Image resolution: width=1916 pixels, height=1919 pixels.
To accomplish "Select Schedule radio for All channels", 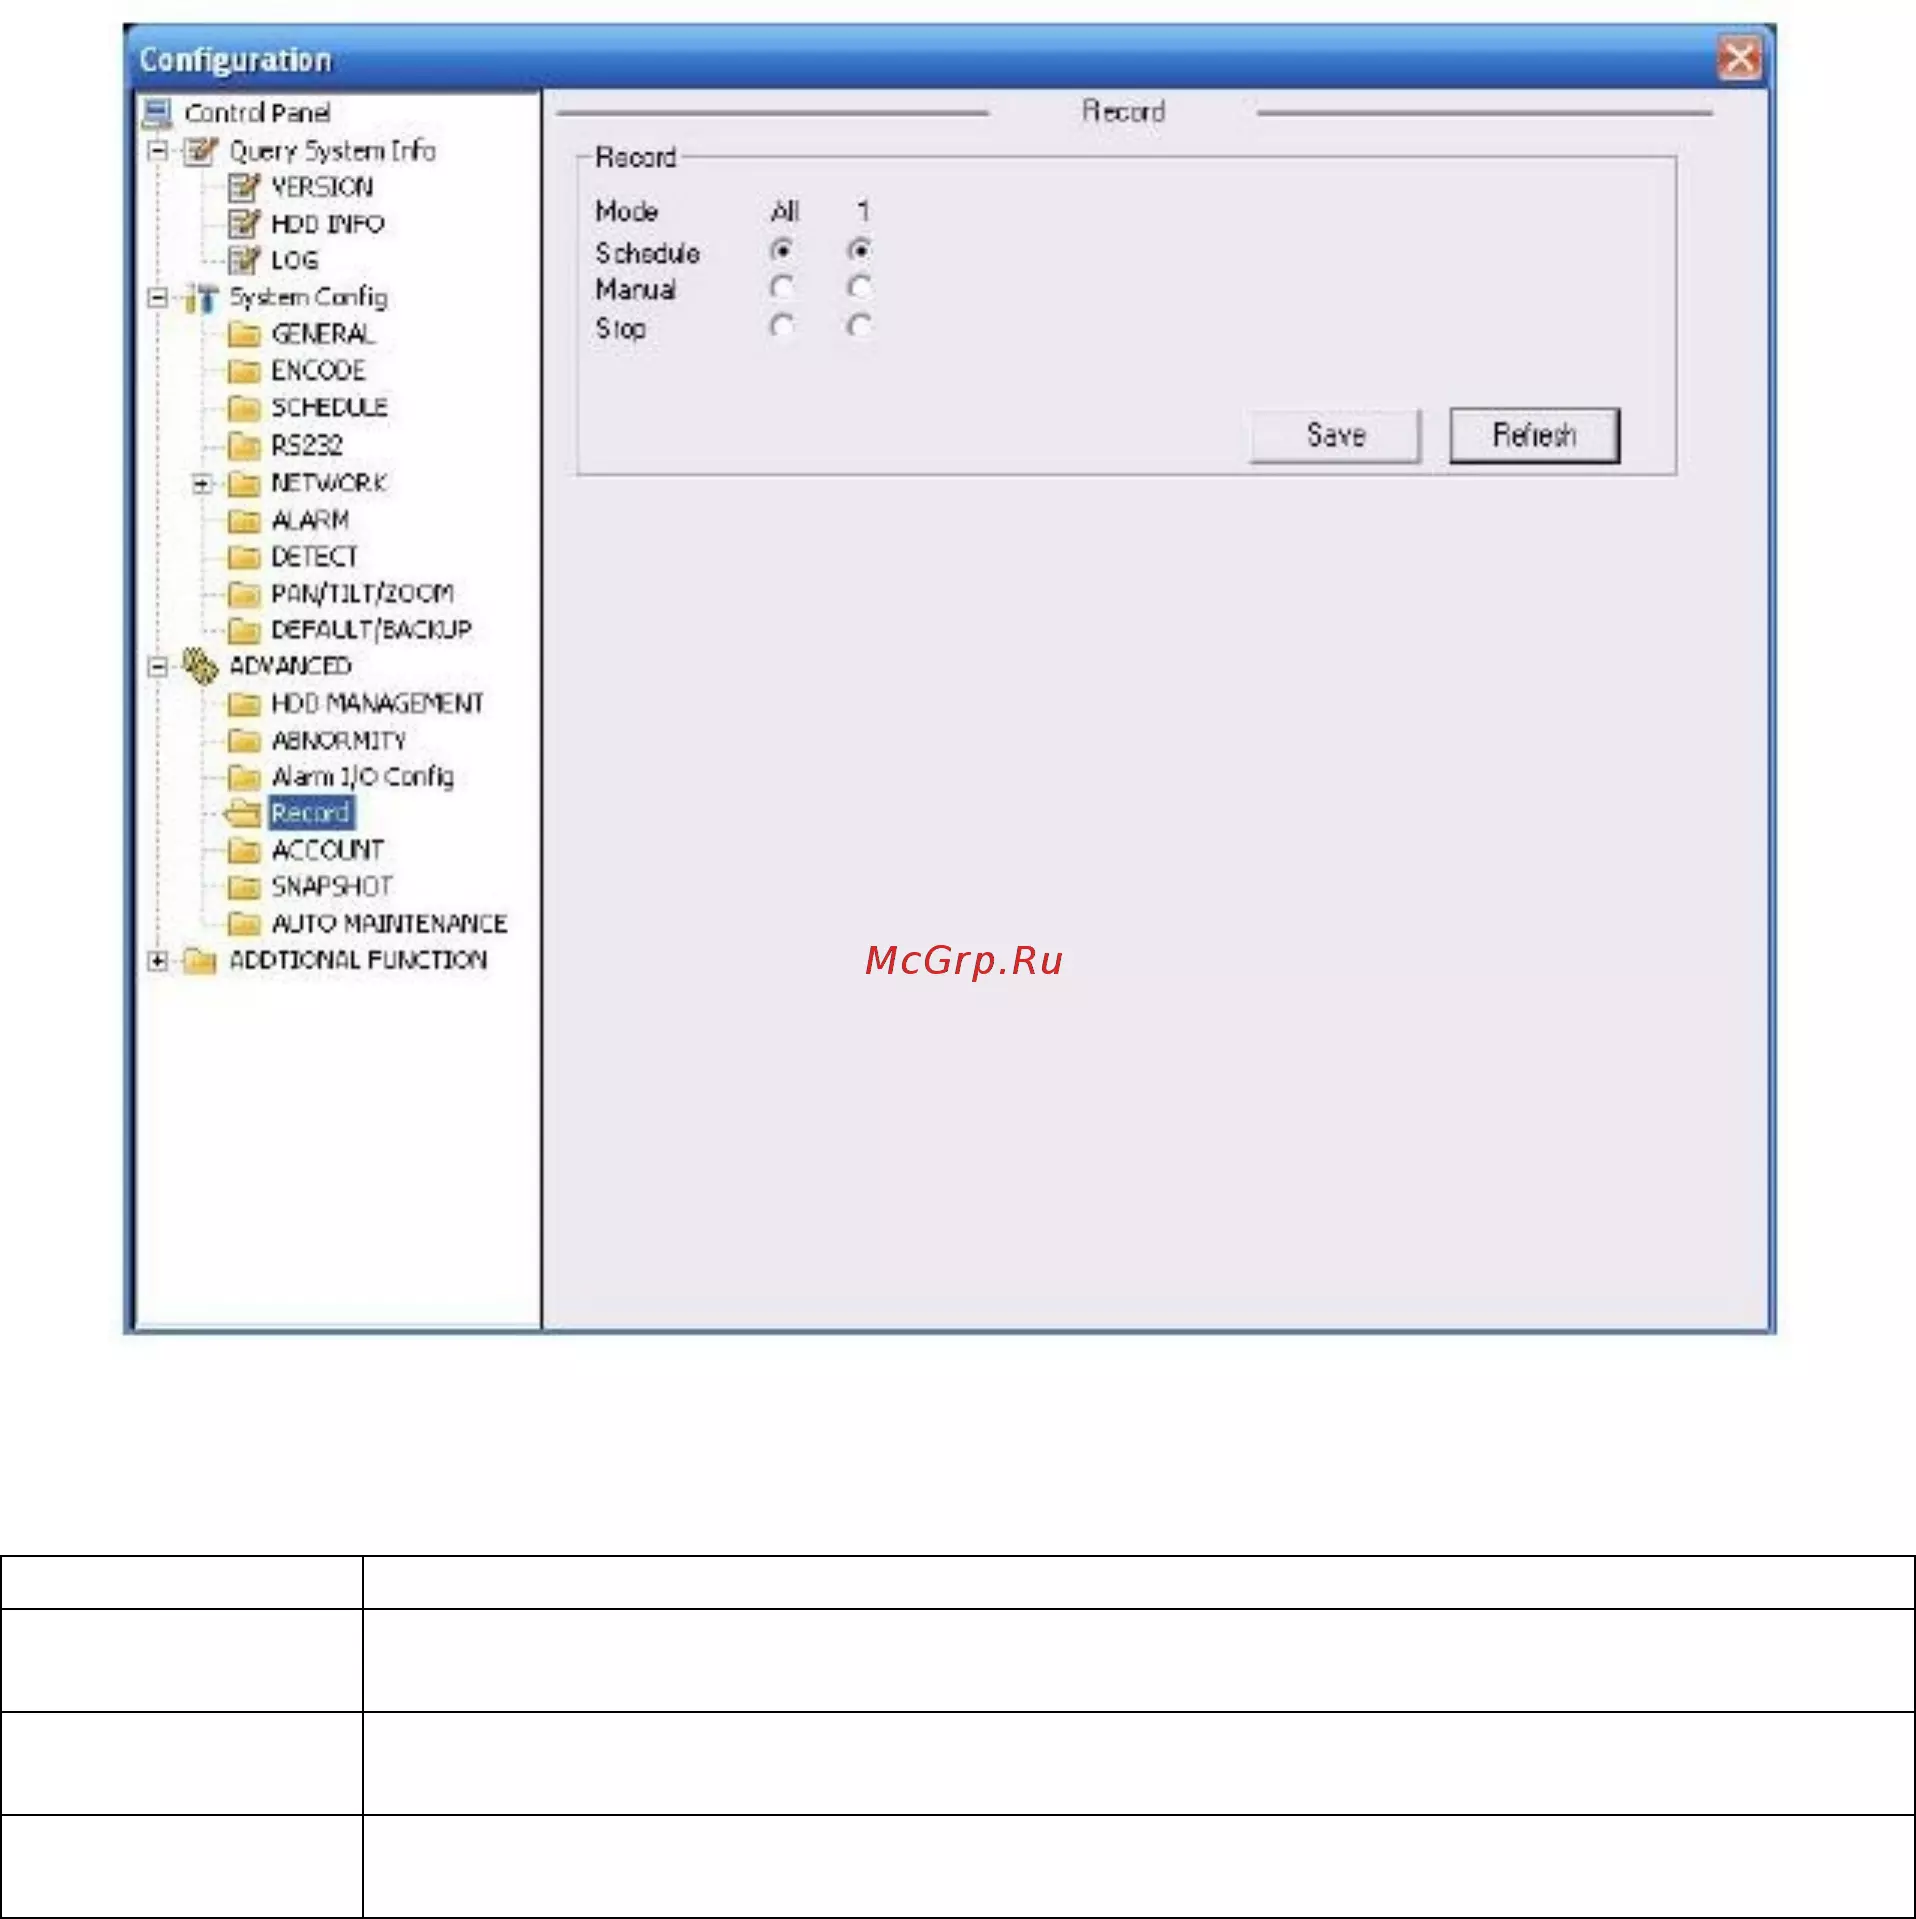I will coord(782,250).
